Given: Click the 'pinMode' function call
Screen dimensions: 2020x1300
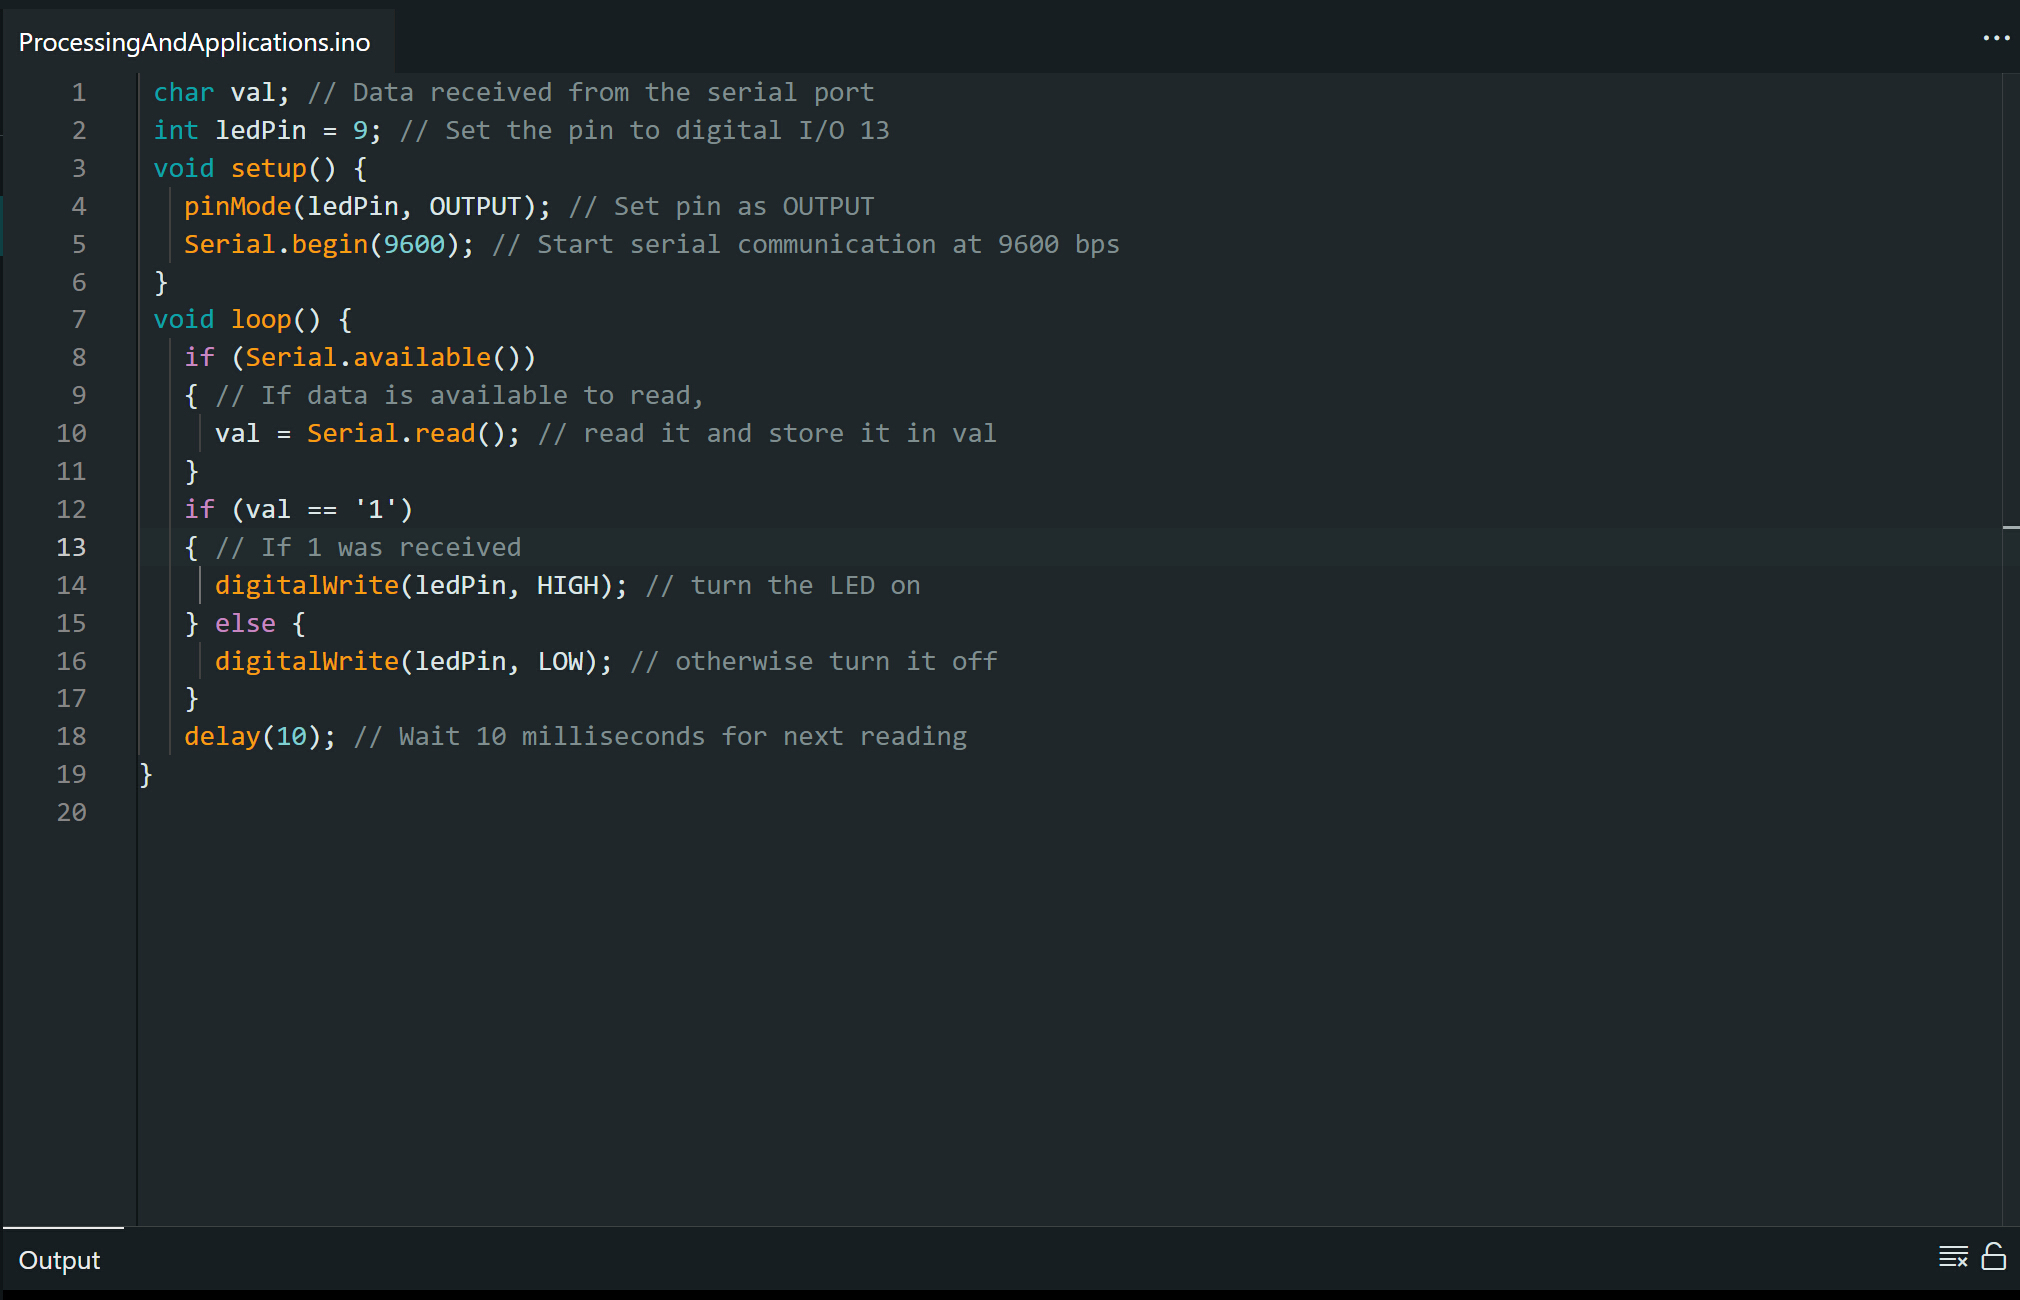Looking at the screenshot, I should point(238,207).
